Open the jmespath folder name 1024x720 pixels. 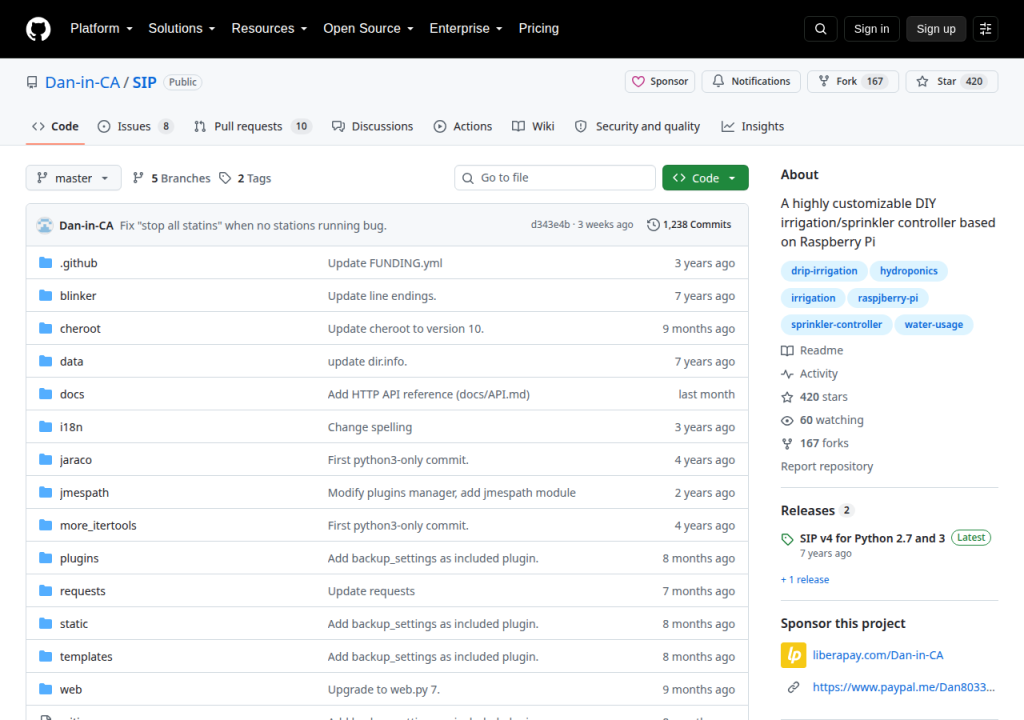84,493
